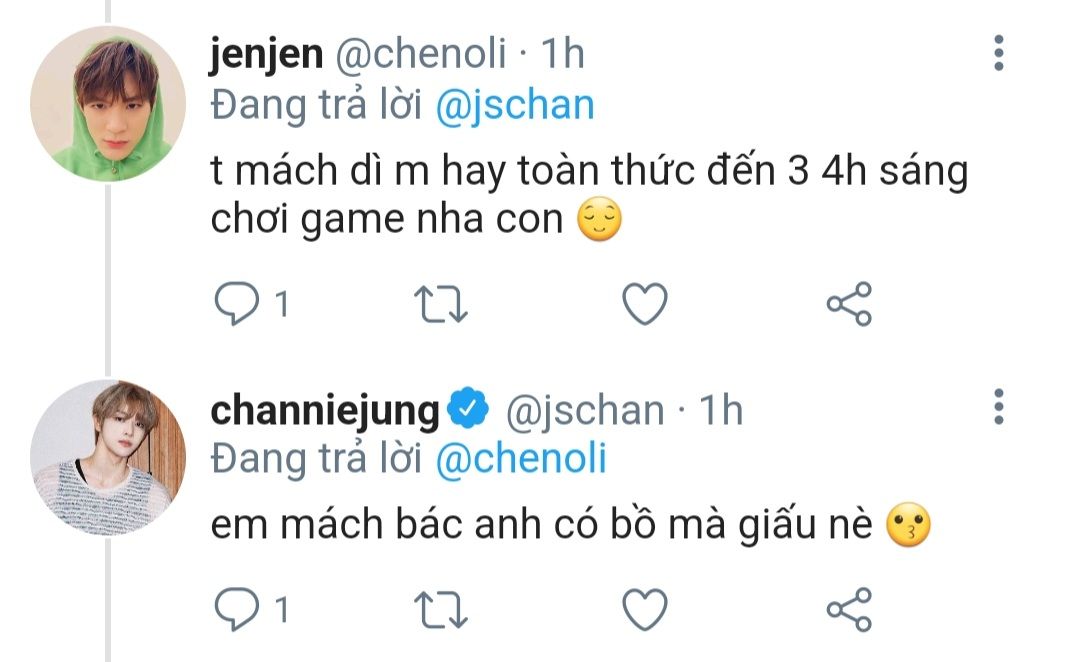Reply to jenjen's tweet about gaming
This screenshot has width=1080, height=662.
pyautogui.click(x=237, y=304)
